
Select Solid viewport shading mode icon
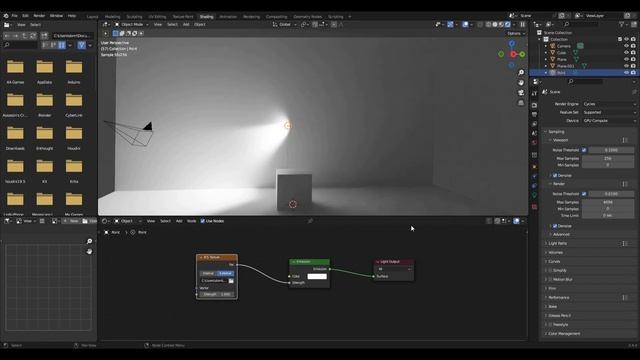(x=495, y=24)
